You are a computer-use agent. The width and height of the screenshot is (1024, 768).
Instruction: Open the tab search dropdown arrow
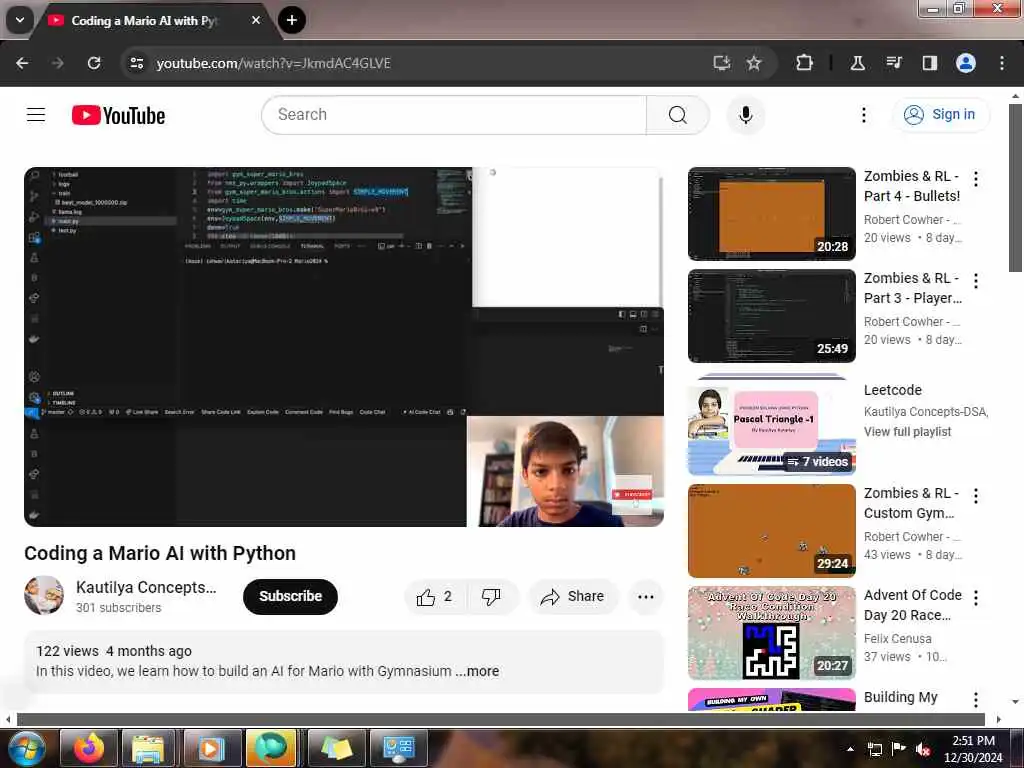click(x=20, y=20)
